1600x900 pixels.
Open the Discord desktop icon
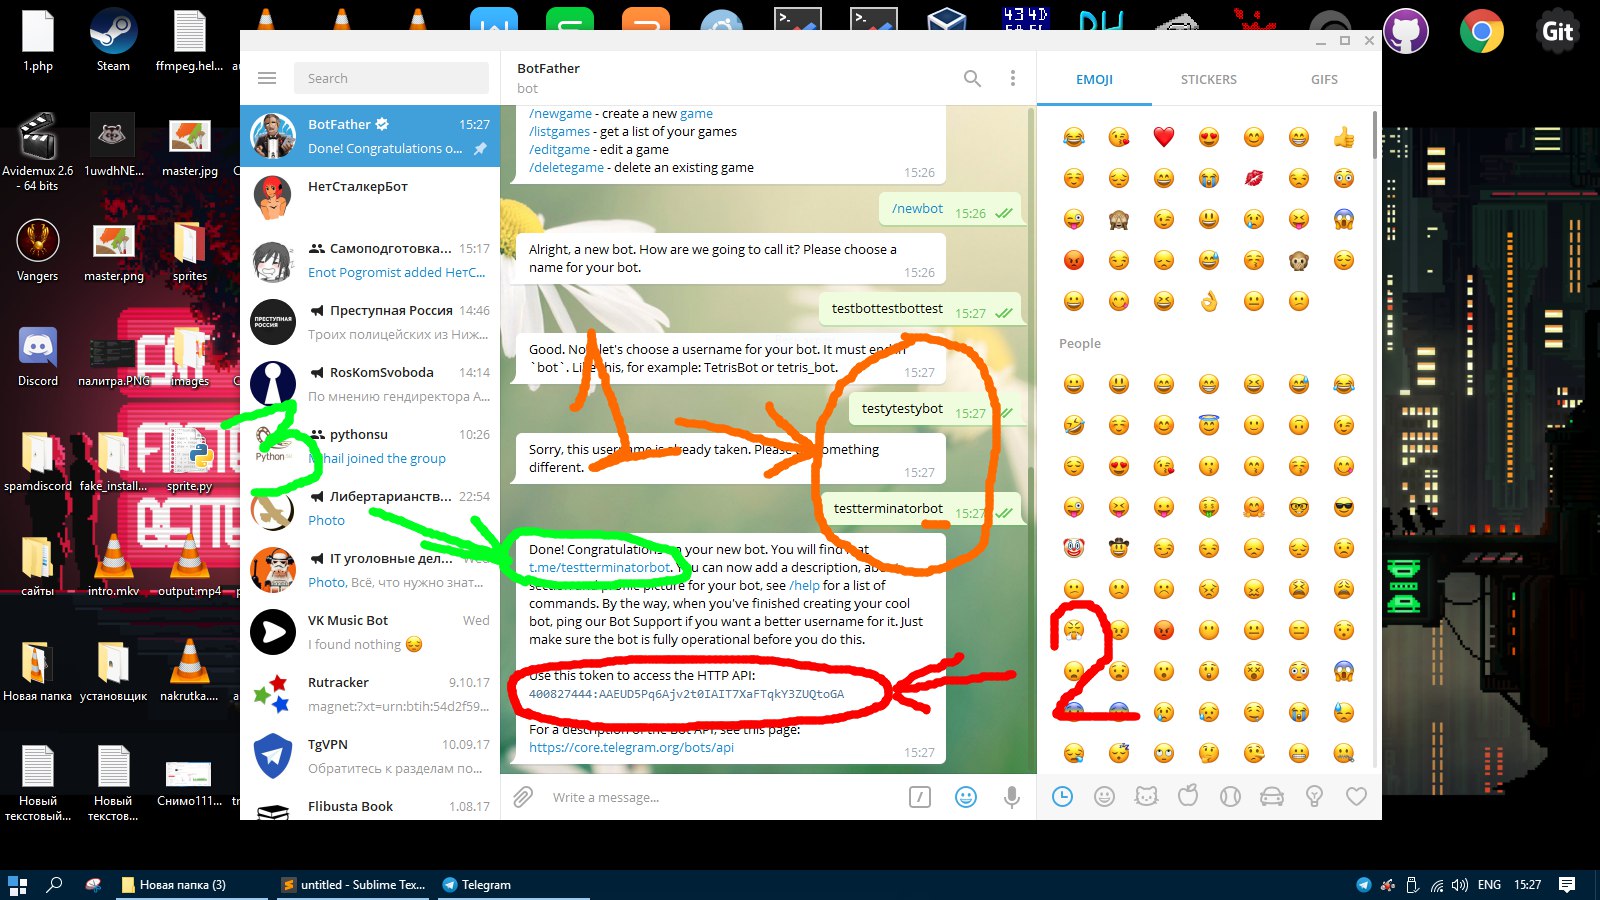point(38,356)
